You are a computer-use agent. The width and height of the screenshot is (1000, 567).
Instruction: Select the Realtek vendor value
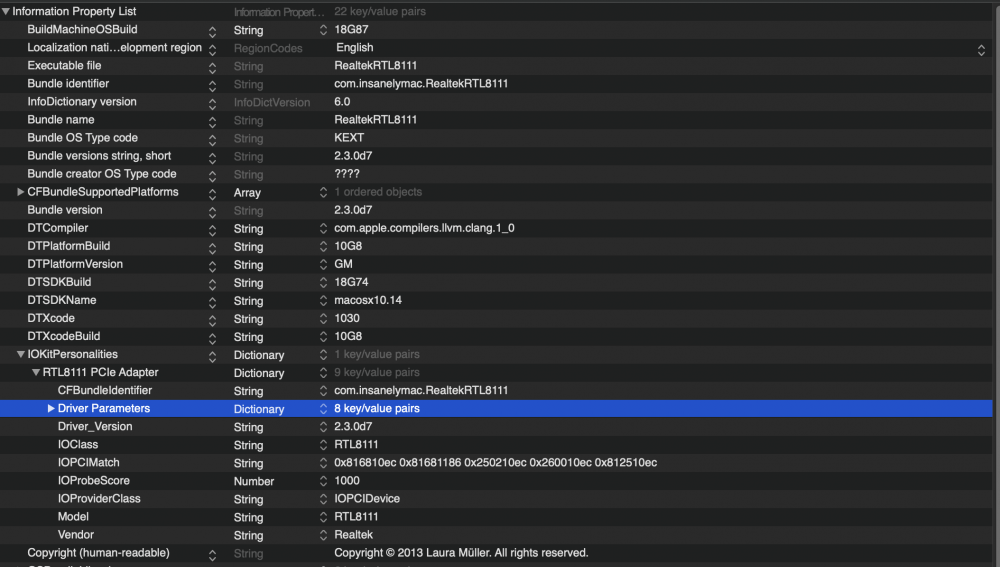coord(353,535)
